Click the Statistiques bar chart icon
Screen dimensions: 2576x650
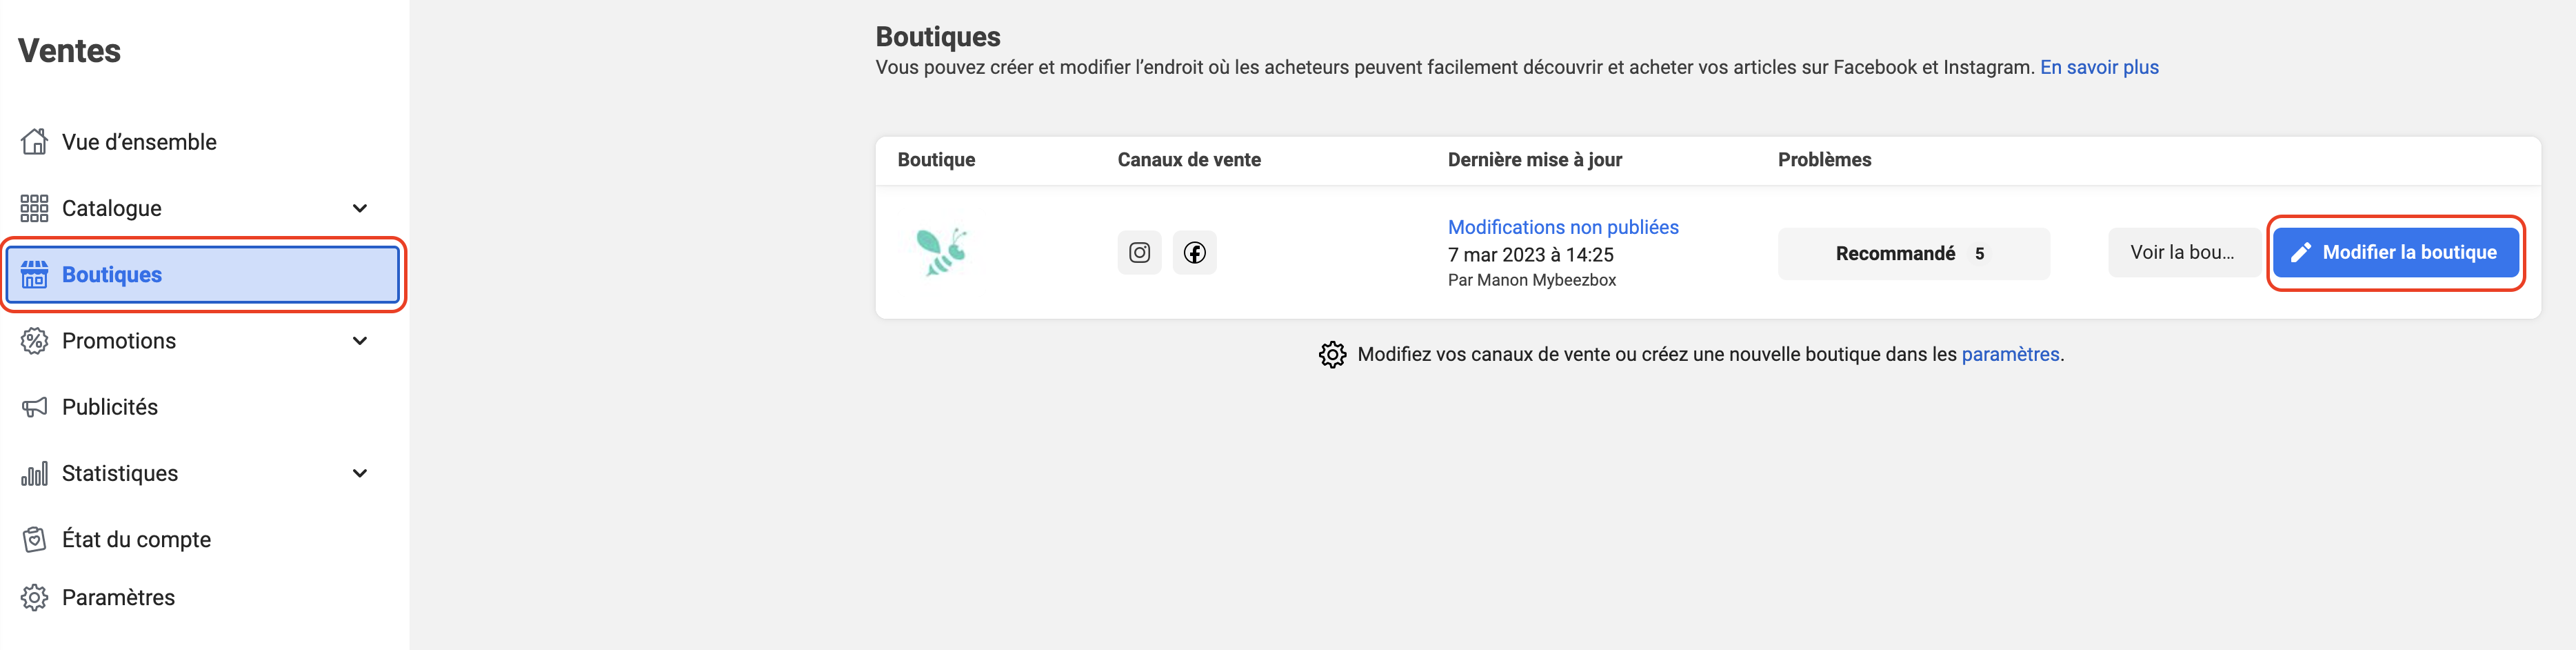[x=34, y=473]
